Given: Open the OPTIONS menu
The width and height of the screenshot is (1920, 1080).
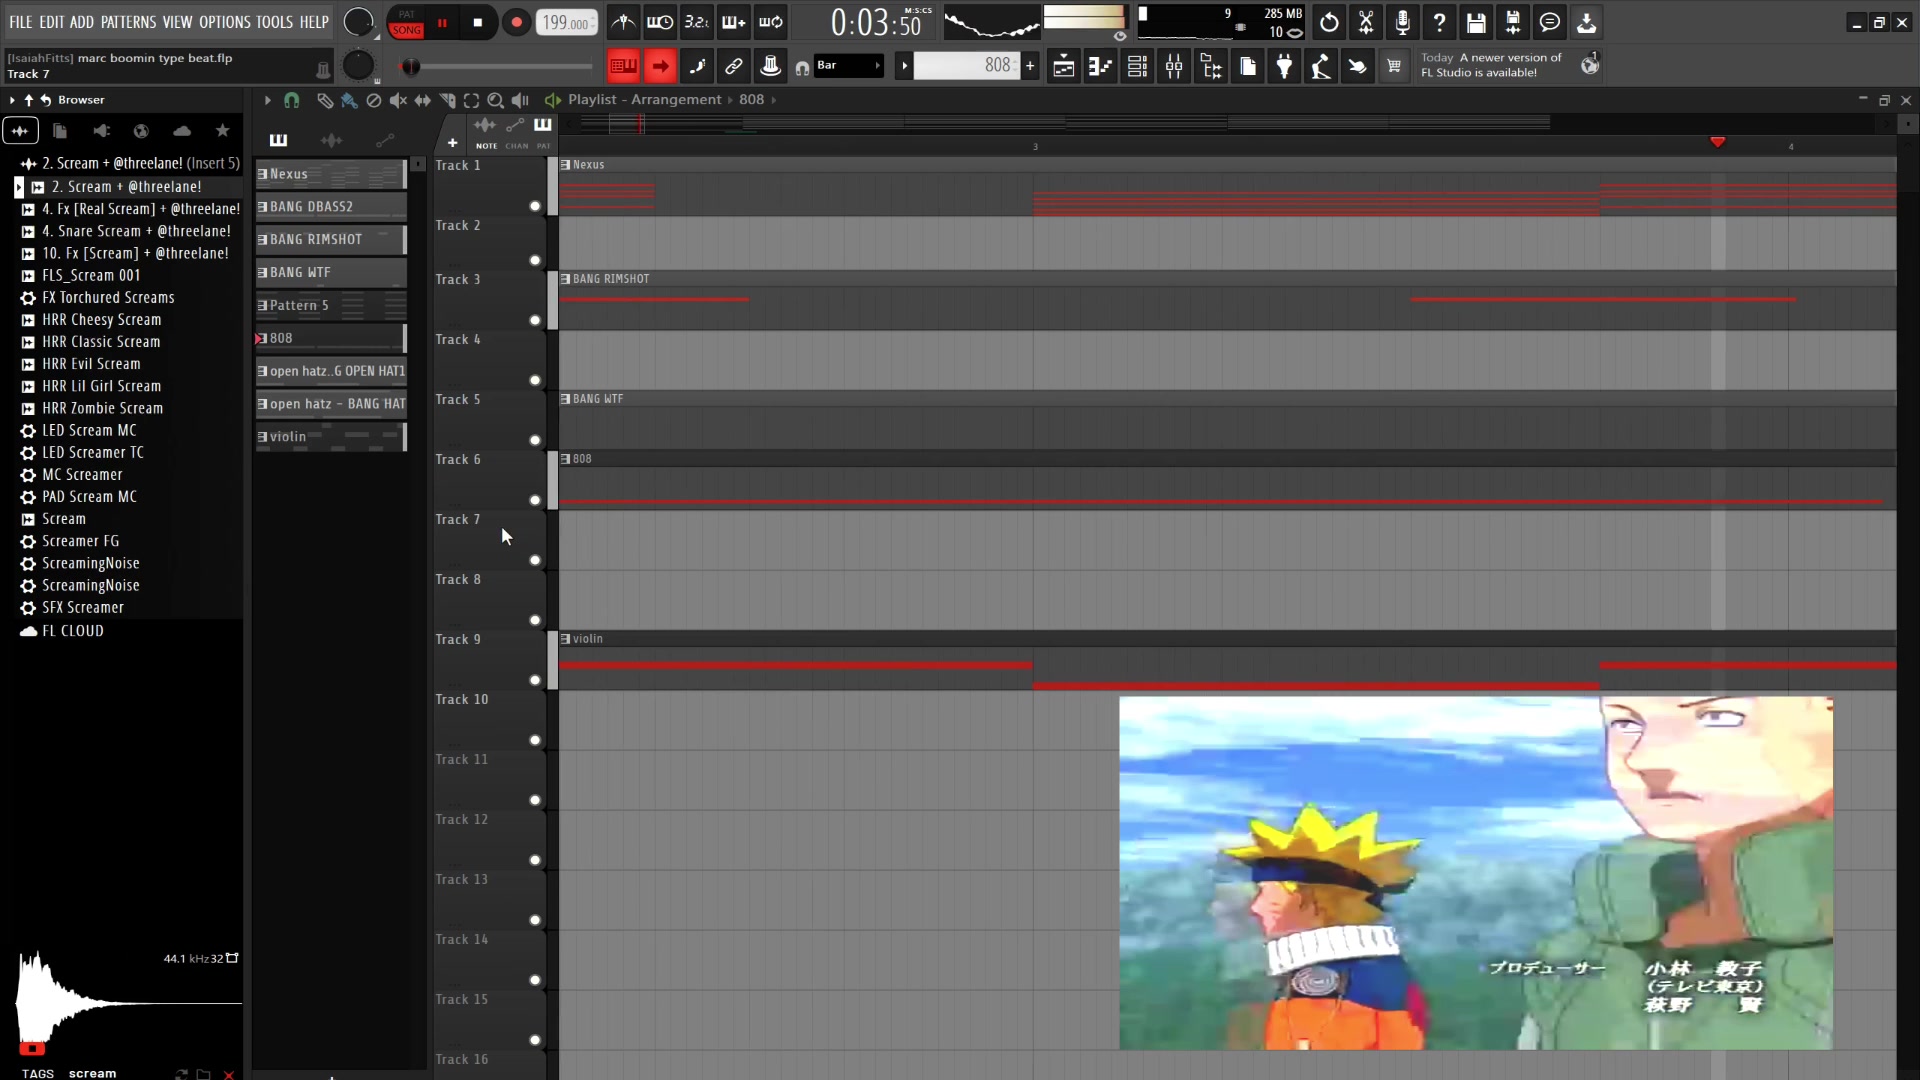Looking at the screenshot, I should [x=225, y=22].
